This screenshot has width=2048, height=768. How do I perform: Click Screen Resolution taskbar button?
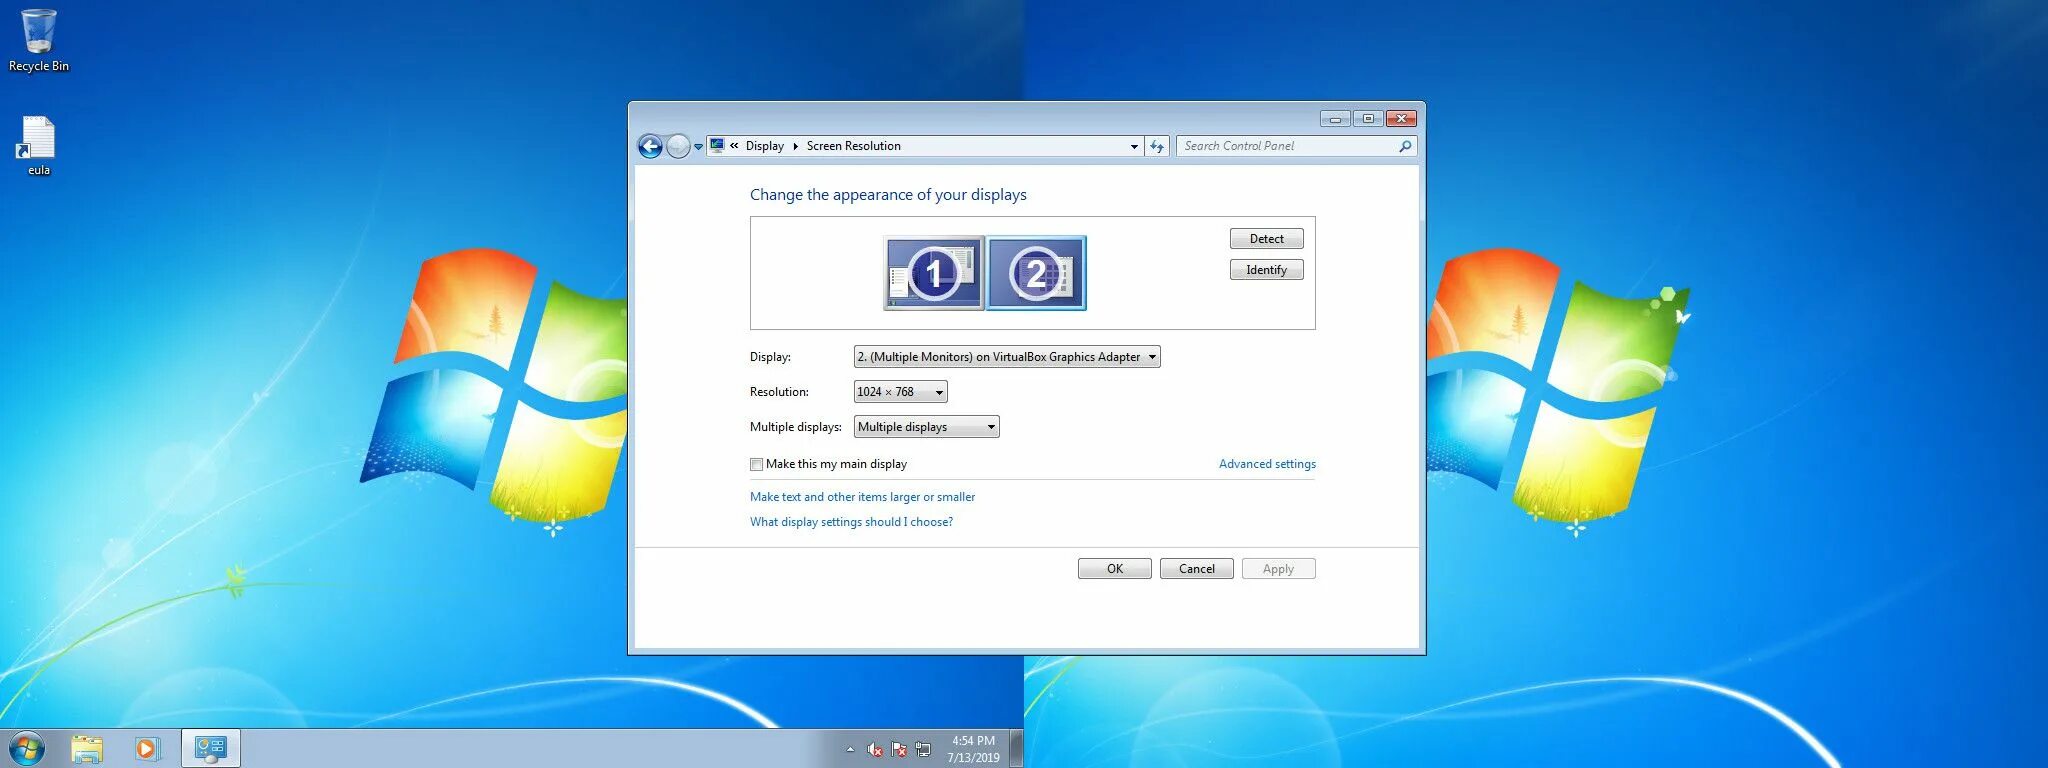coord(211,748)
